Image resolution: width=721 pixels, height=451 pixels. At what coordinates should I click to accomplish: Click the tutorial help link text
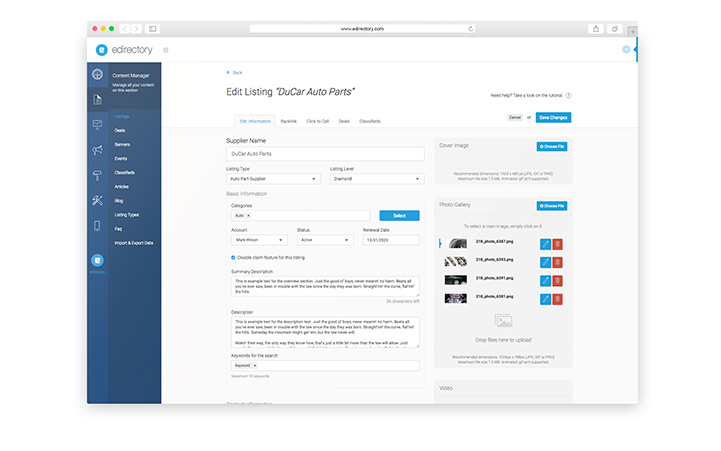coord(526,96)
